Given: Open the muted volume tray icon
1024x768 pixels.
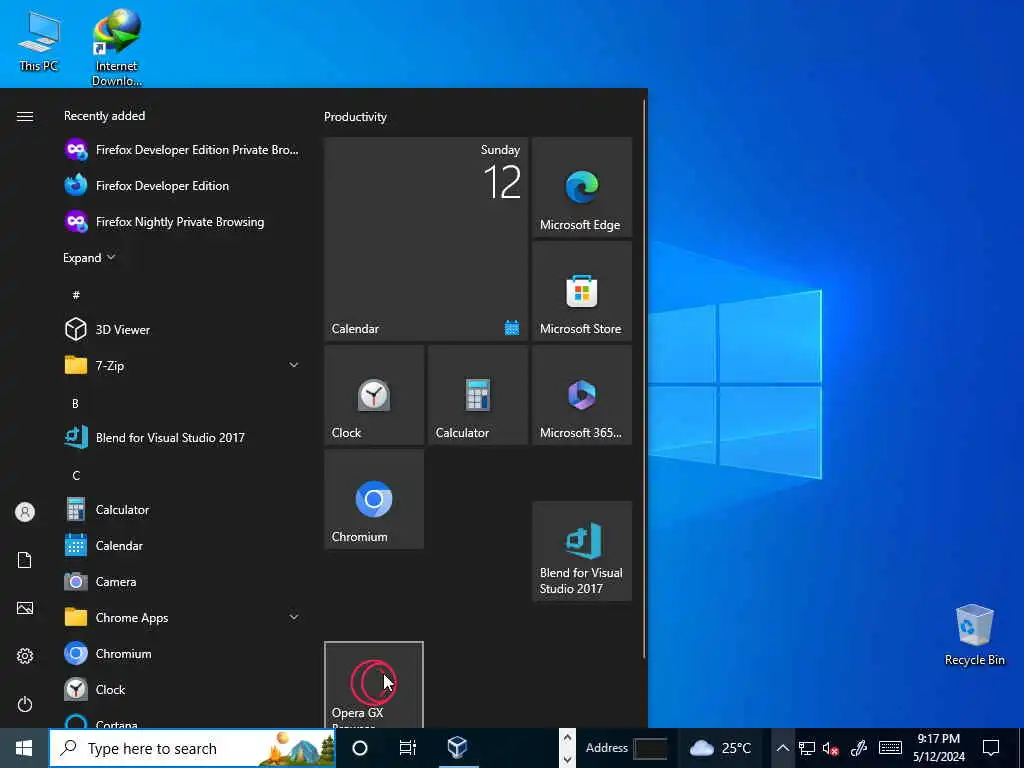Looking at the screenshot, I should 831,748.
